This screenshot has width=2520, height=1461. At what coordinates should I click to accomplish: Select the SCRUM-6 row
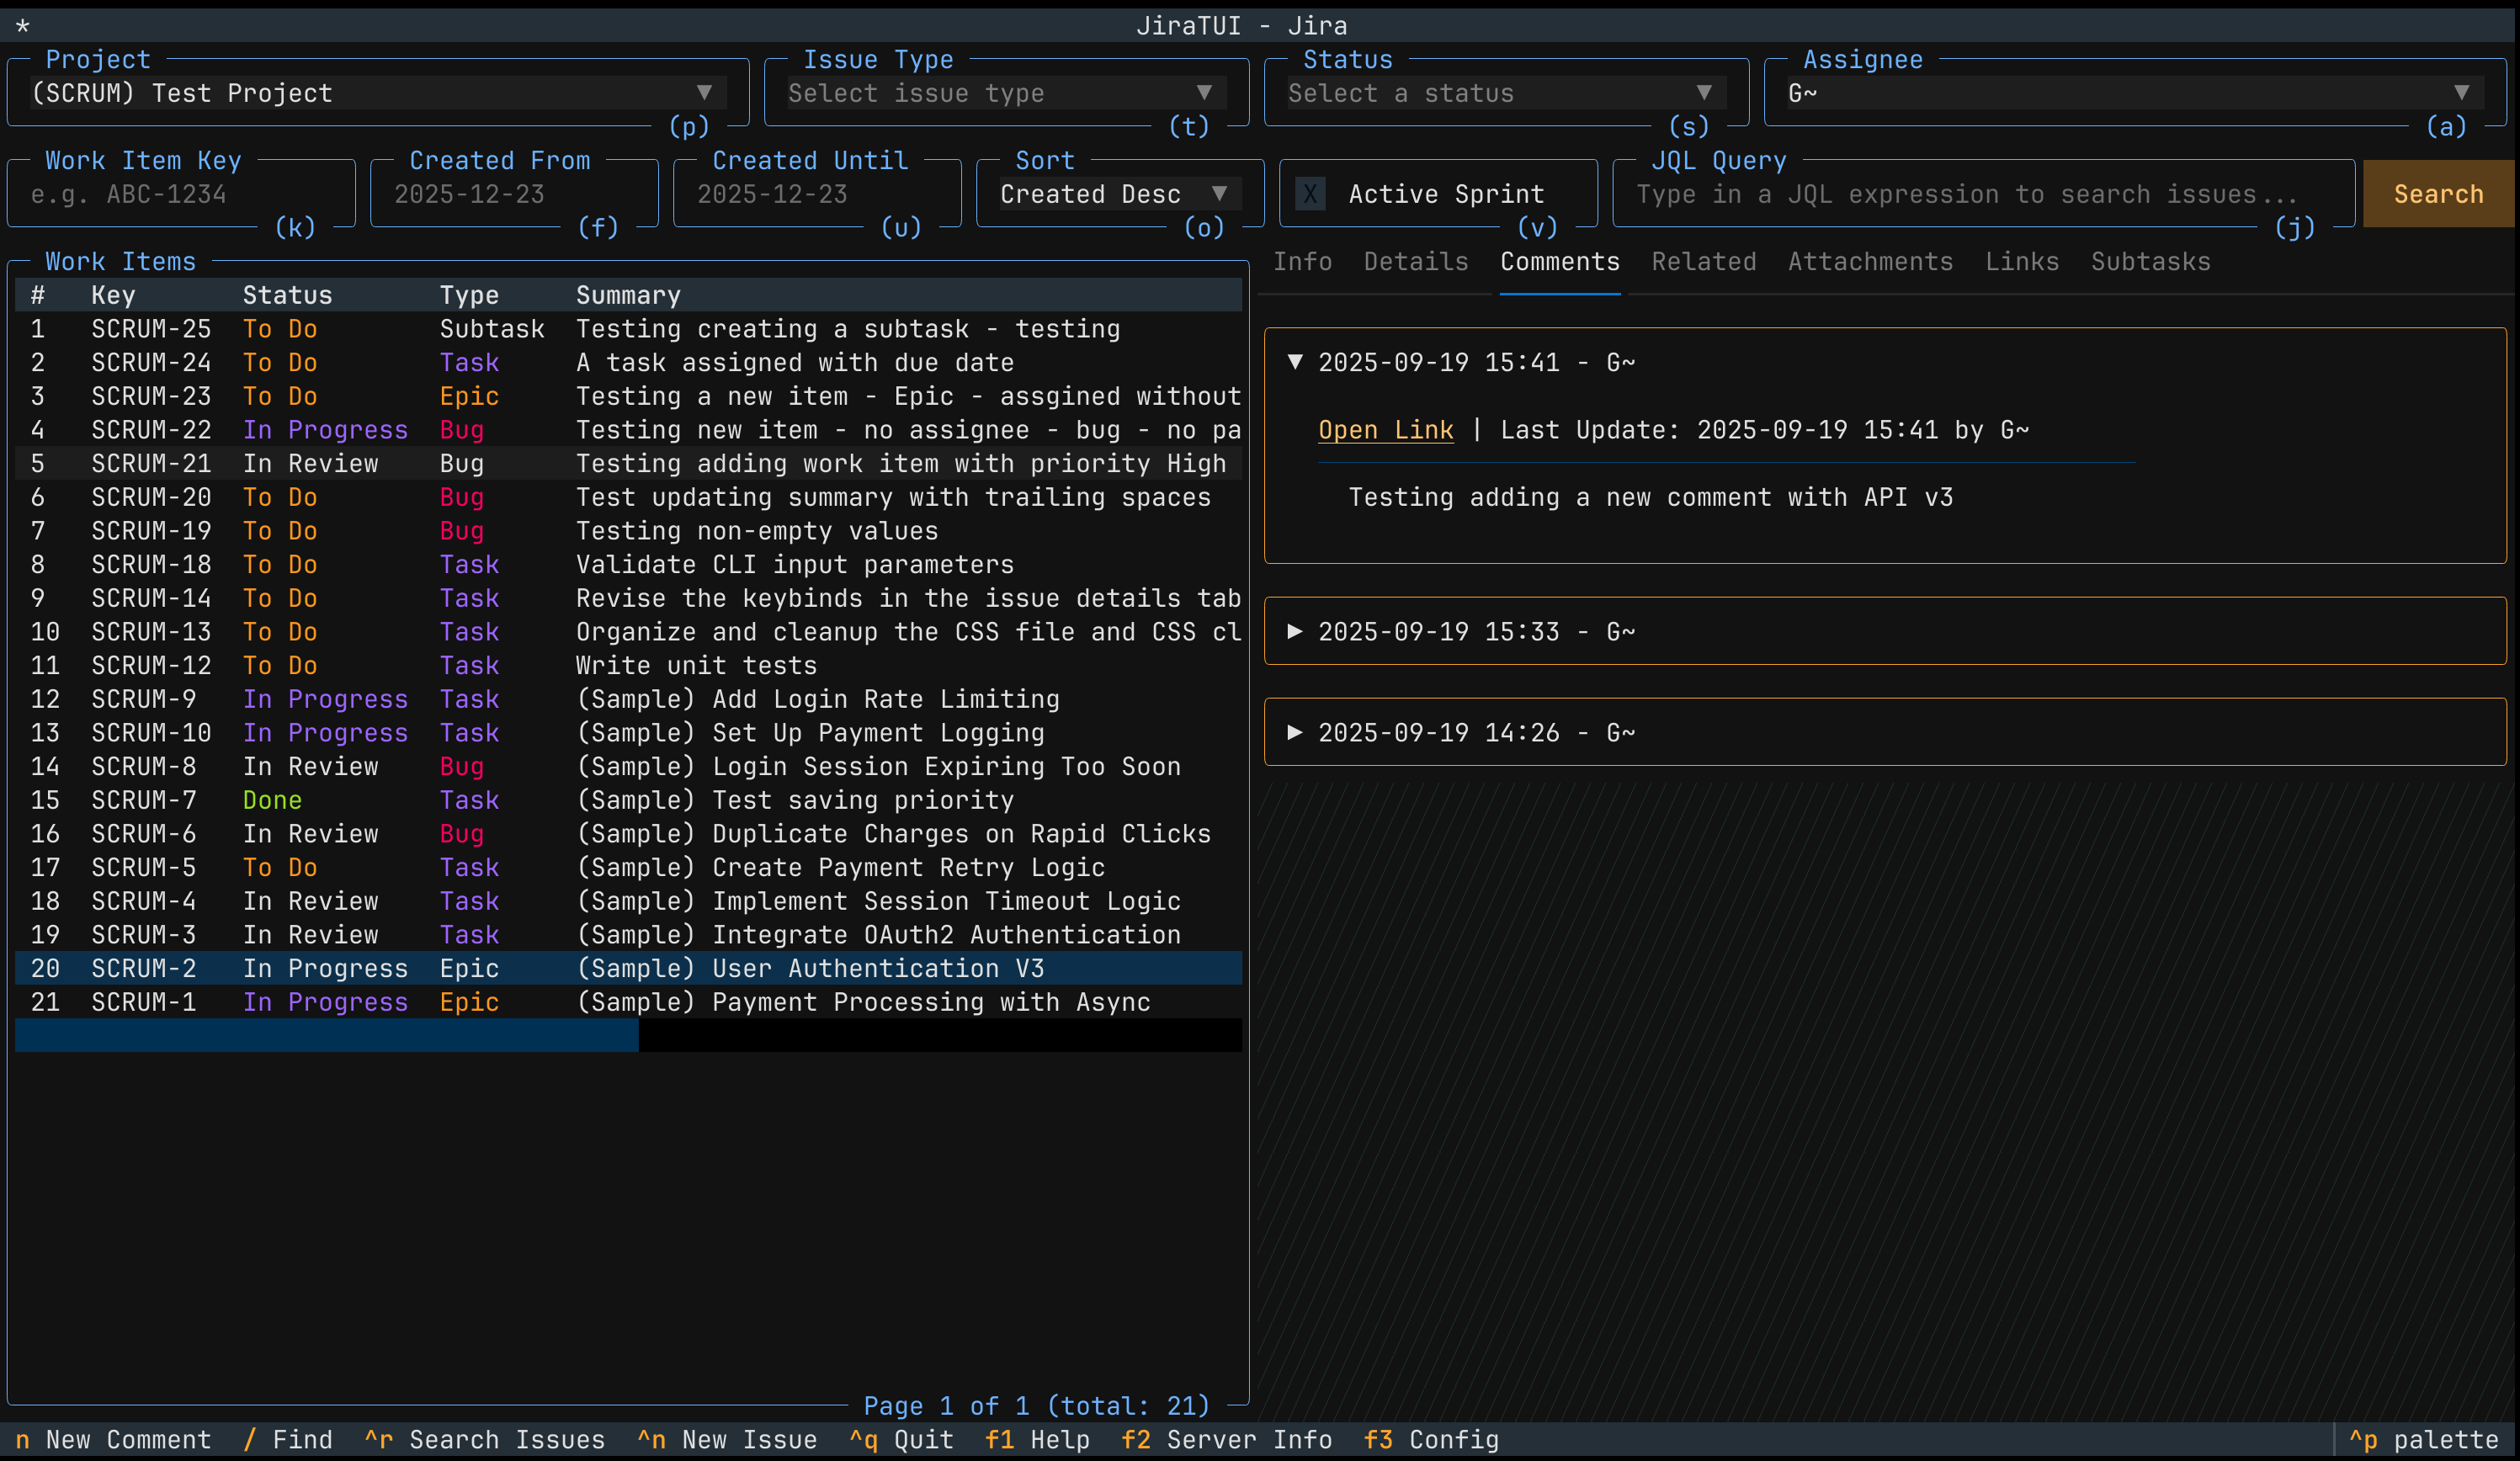pos(628,834)
